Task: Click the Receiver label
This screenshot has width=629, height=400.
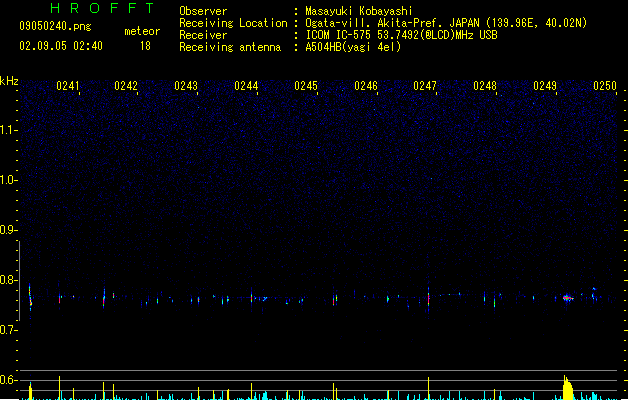Action: click(x=203, y=35)
